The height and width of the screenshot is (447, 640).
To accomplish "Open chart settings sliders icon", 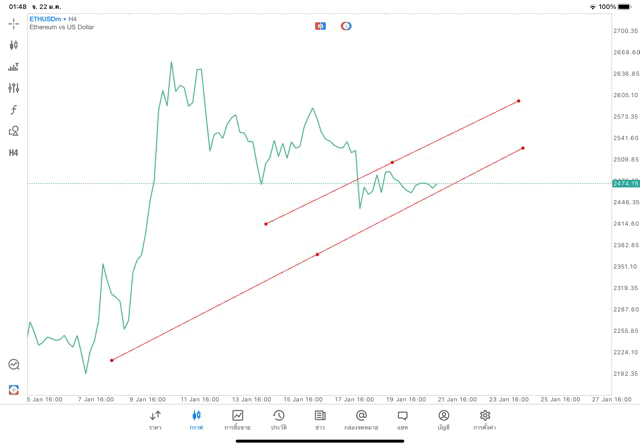I will (x=14, y=88).
